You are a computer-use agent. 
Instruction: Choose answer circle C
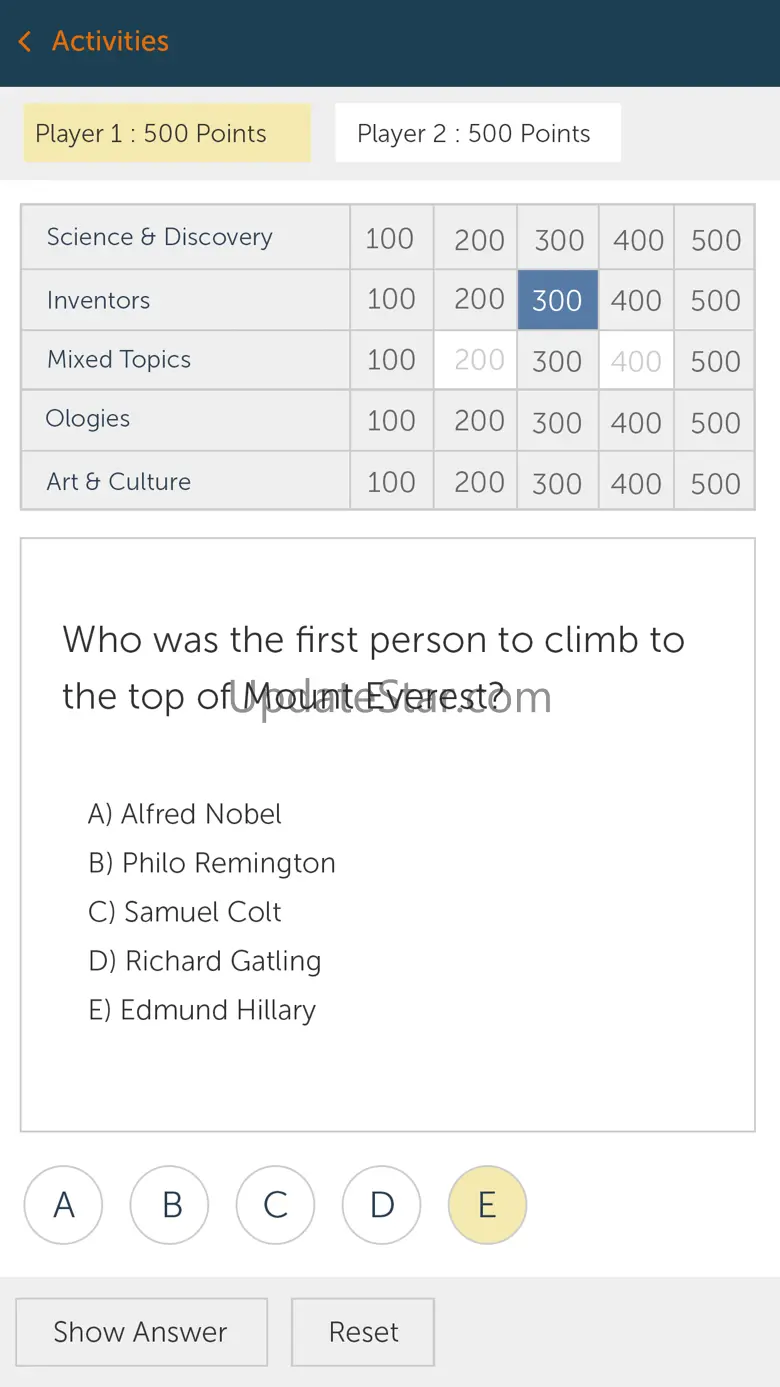[x=276, y=1205]
